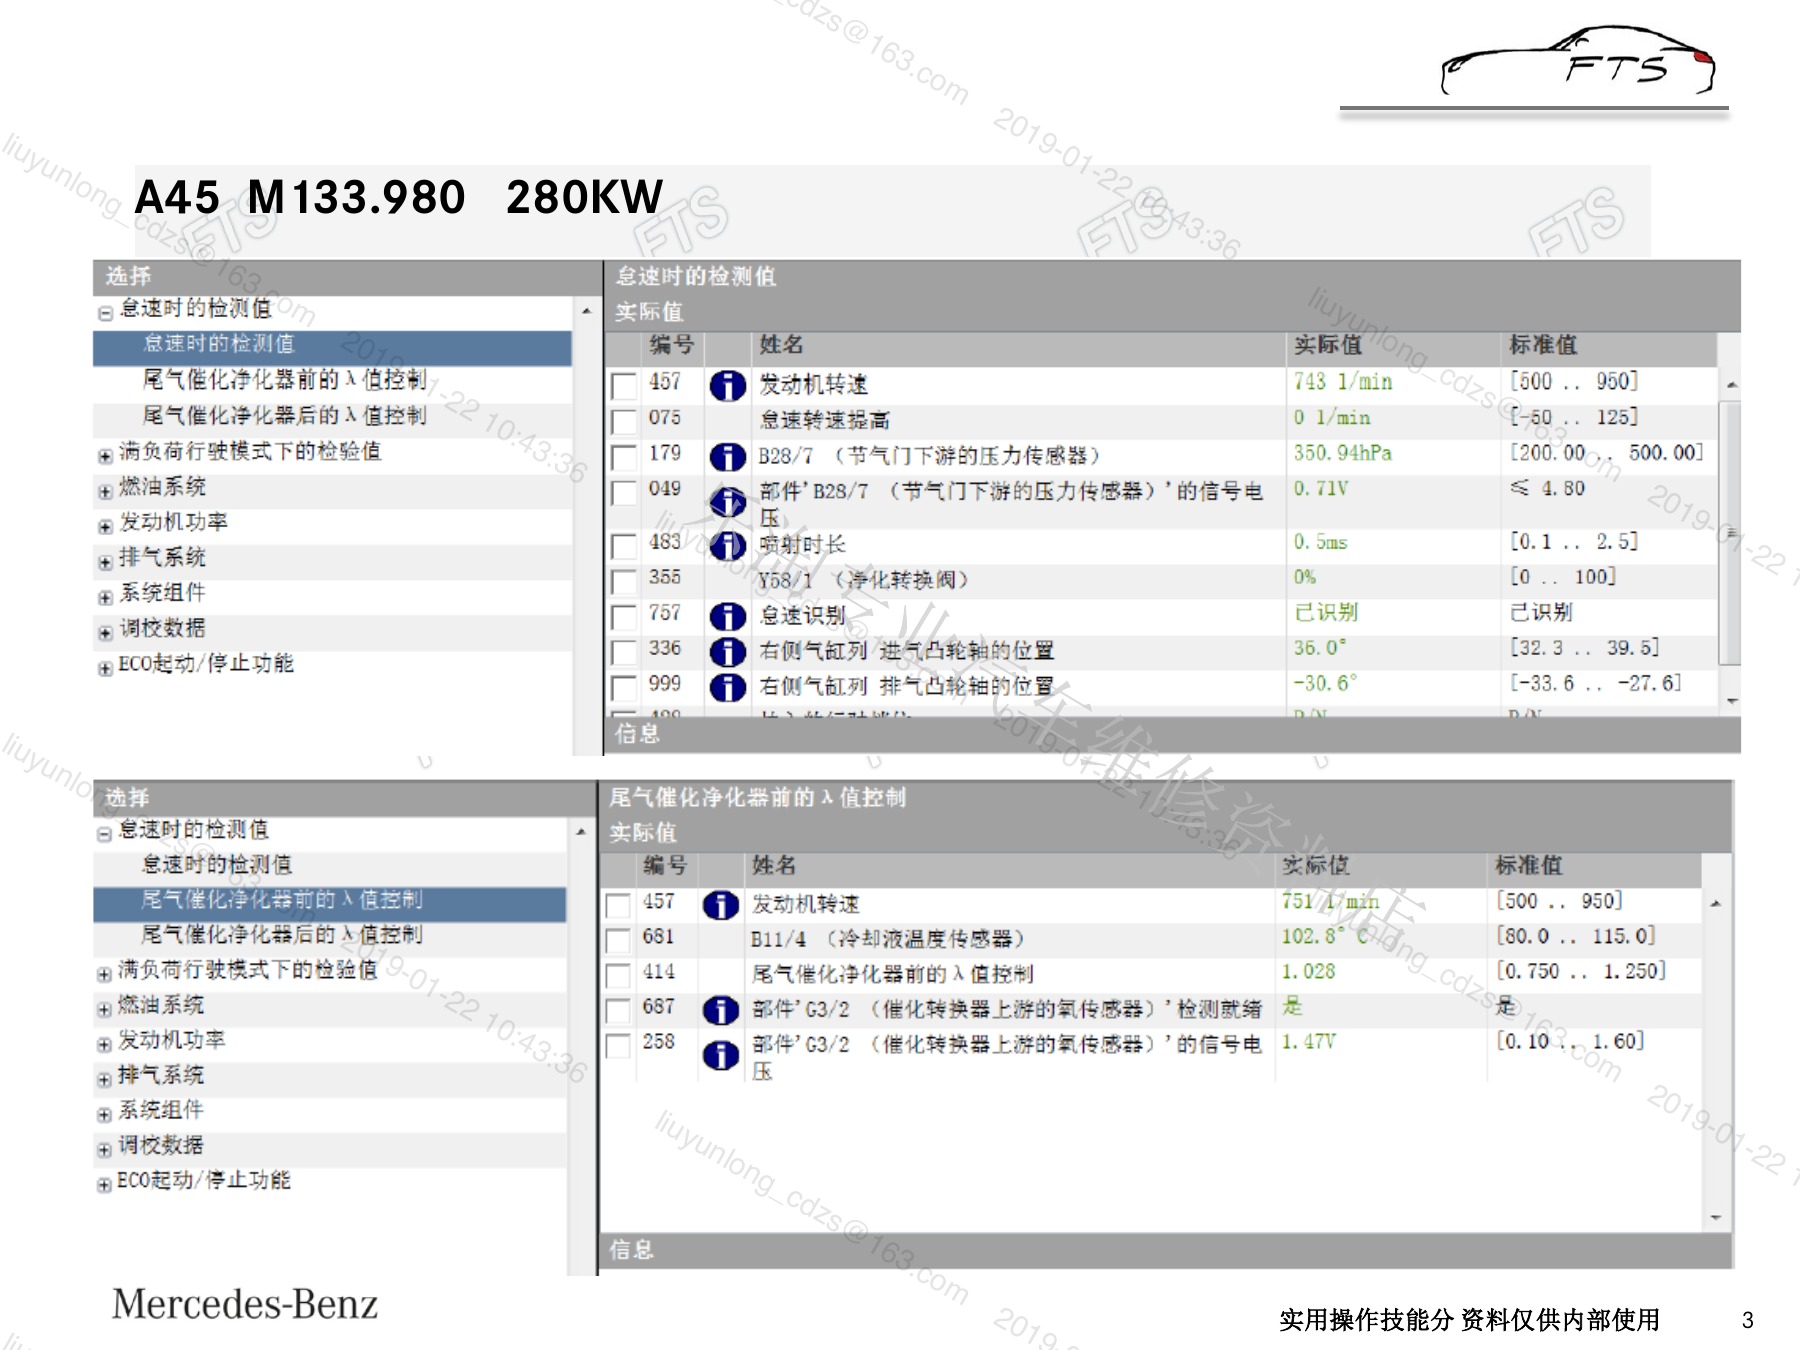Check the box for row 179
This screenshot has height=1350, width=1800.
[623, 457]
